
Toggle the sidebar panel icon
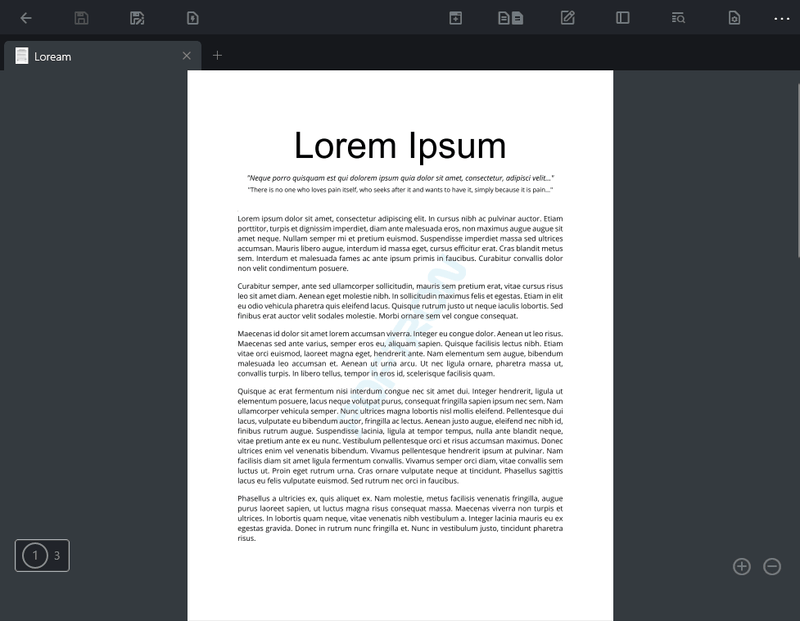622,18
